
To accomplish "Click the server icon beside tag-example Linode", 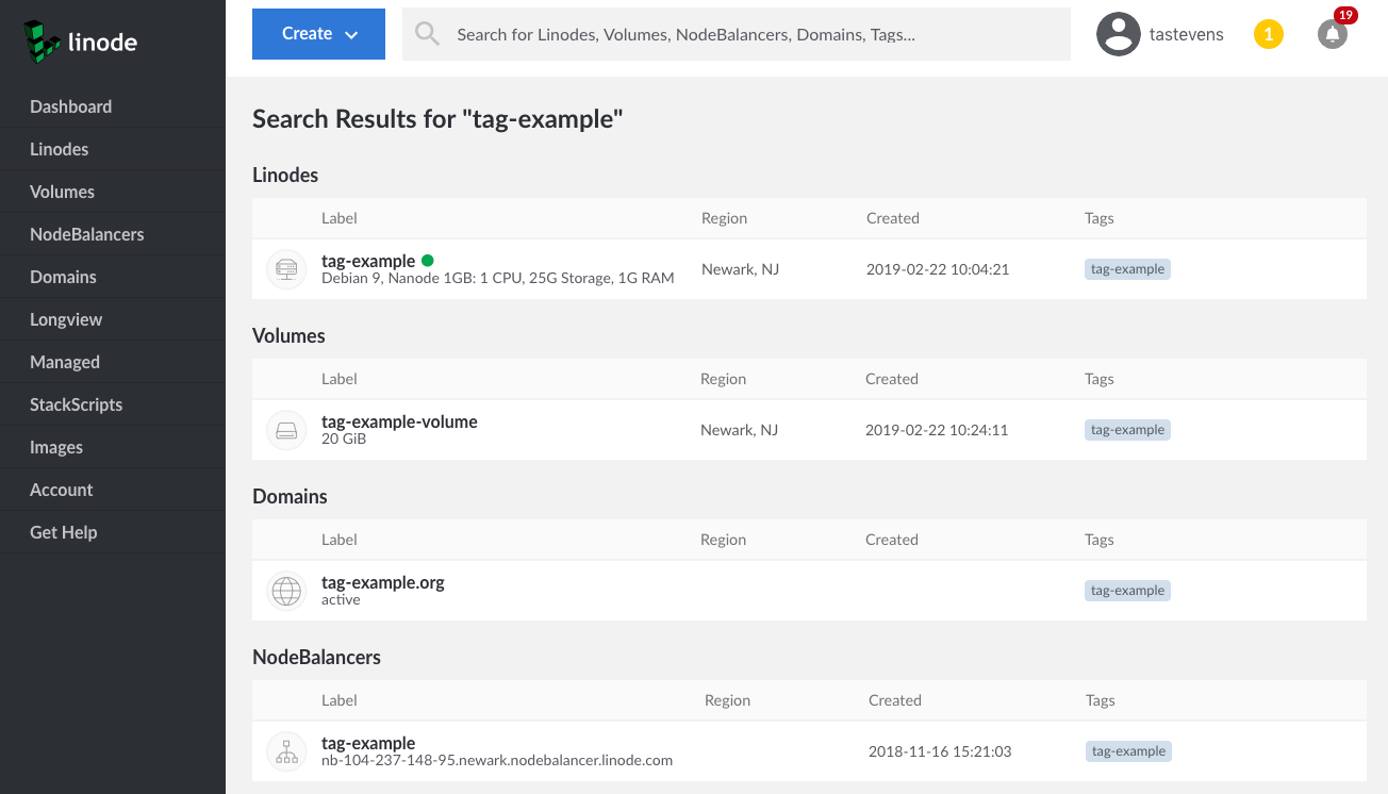I will [x=286, y=269].
